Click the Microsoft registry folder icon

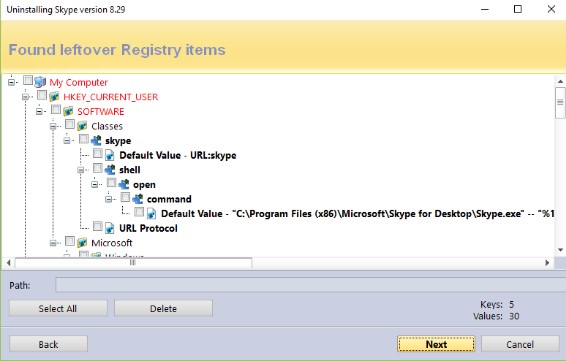tap(82, 243)
